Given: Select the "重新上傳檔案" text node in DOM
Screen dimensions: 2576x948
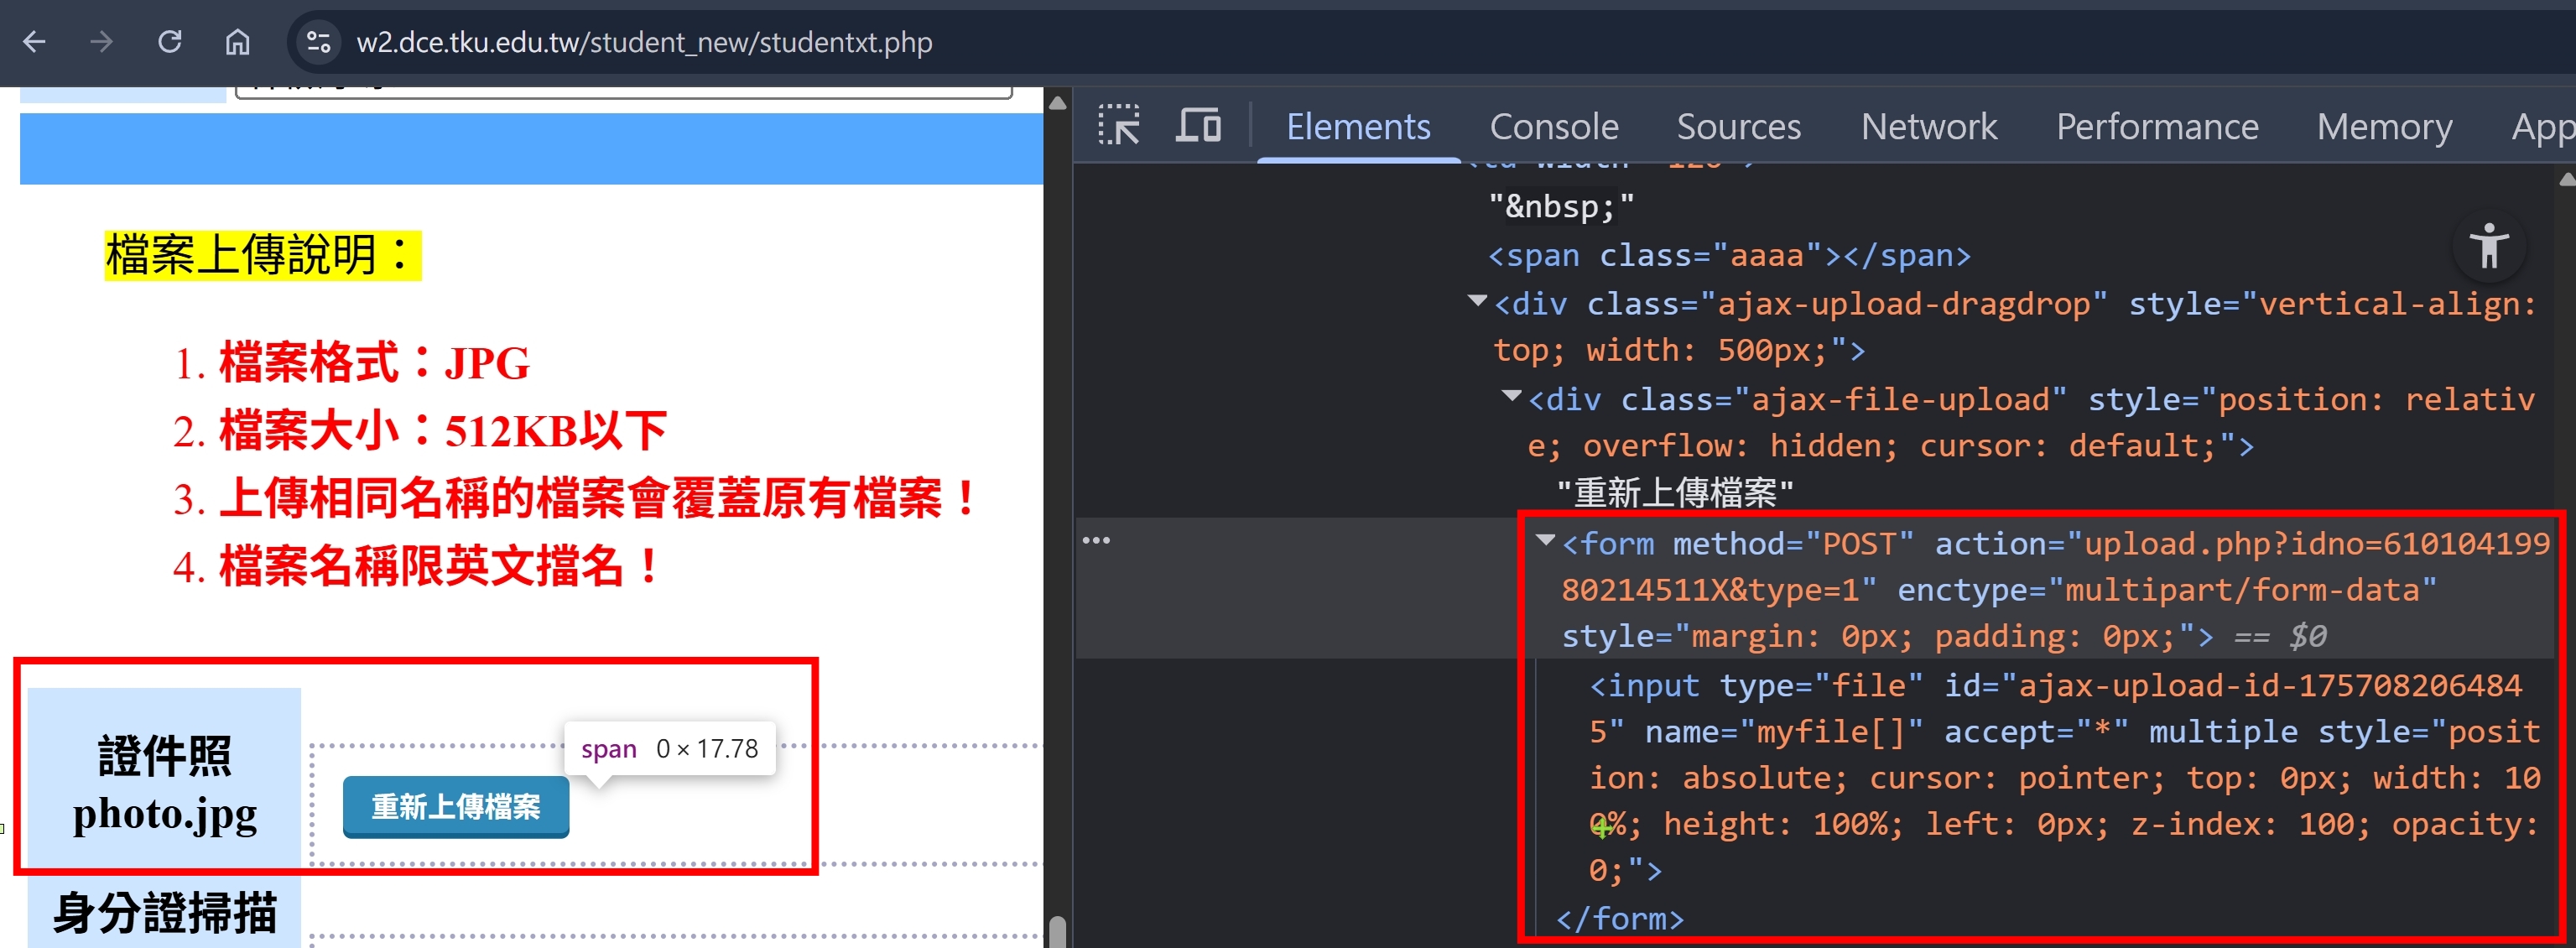Looking at the screenshot, I should point(1675,493).
